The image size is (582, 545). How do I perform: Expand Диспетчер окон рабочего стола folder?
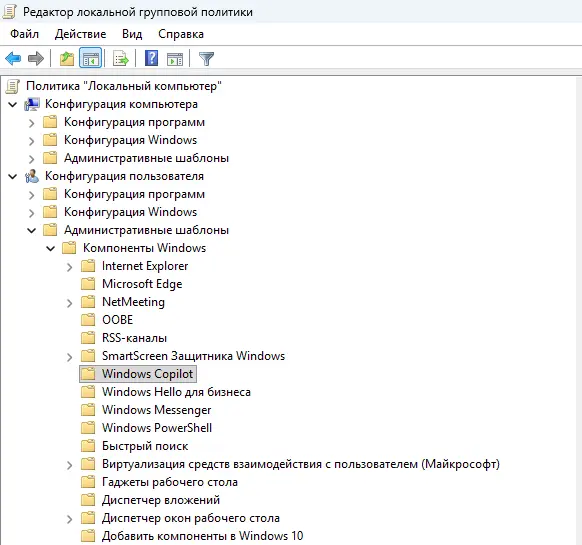click(x=70, y=519)
